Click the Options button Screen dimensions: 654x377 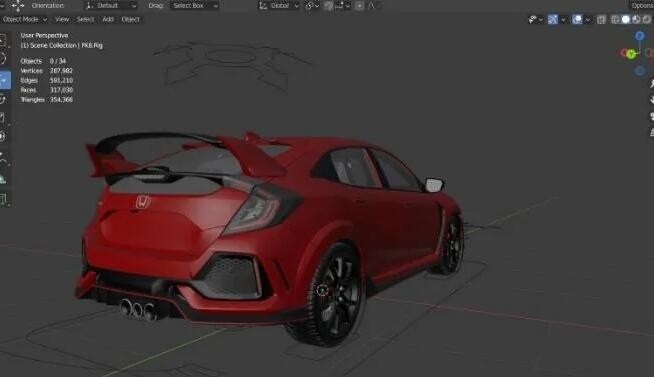641,5
